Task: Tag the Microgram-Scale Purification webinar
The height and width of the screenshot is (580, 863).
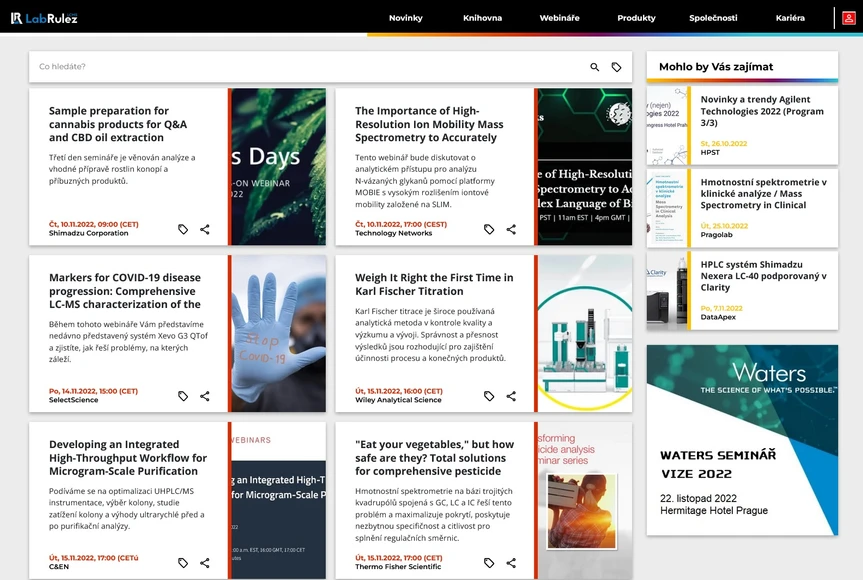Action: click(x=183, y=563)
